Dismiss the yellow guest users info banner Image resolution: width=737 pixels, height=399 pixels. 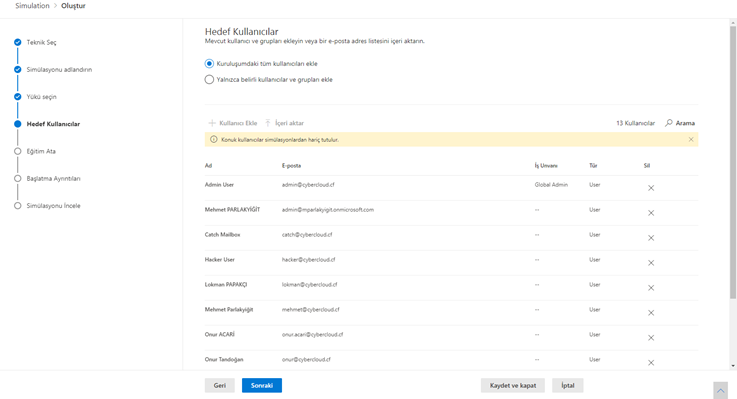(691, 140)
